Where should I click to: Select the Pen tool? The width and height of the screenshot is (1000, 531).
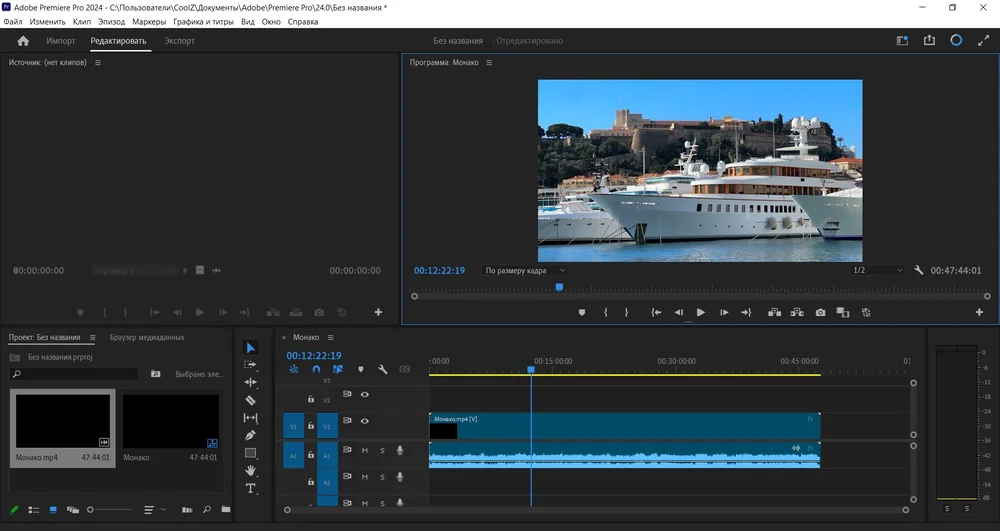(251, 435)
